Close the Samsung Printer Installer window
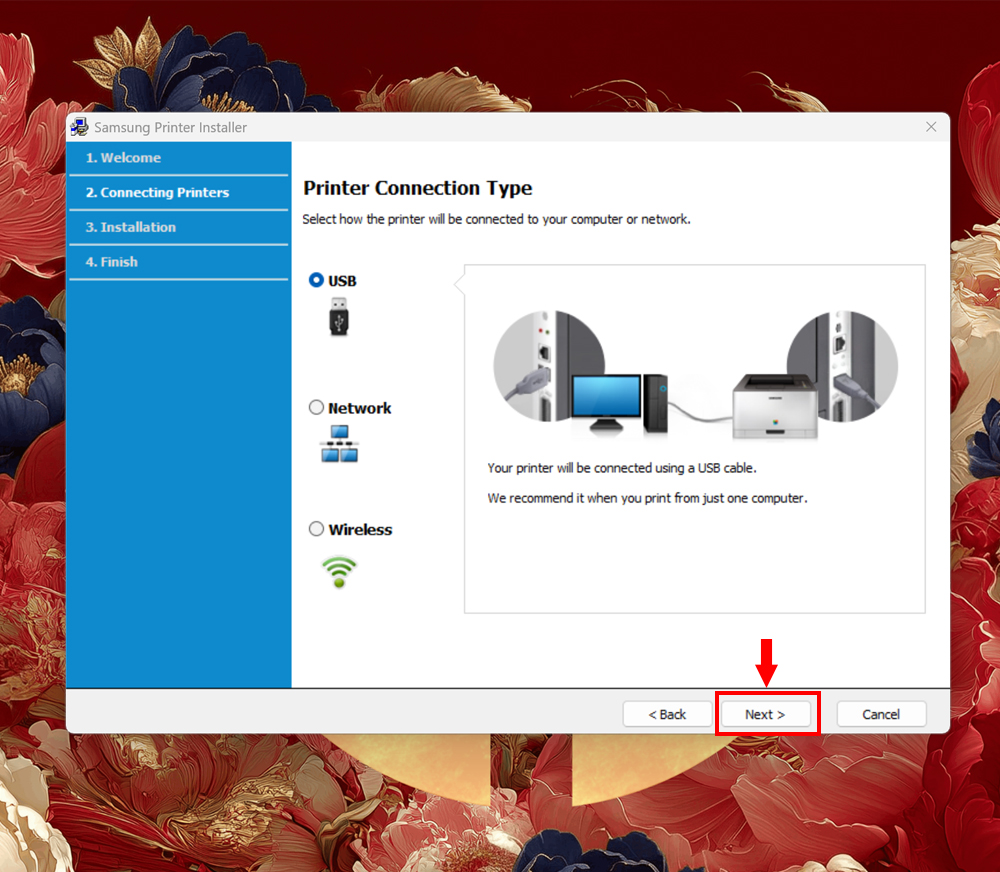This screenshot has height=872, width=1000. (931, 127)
